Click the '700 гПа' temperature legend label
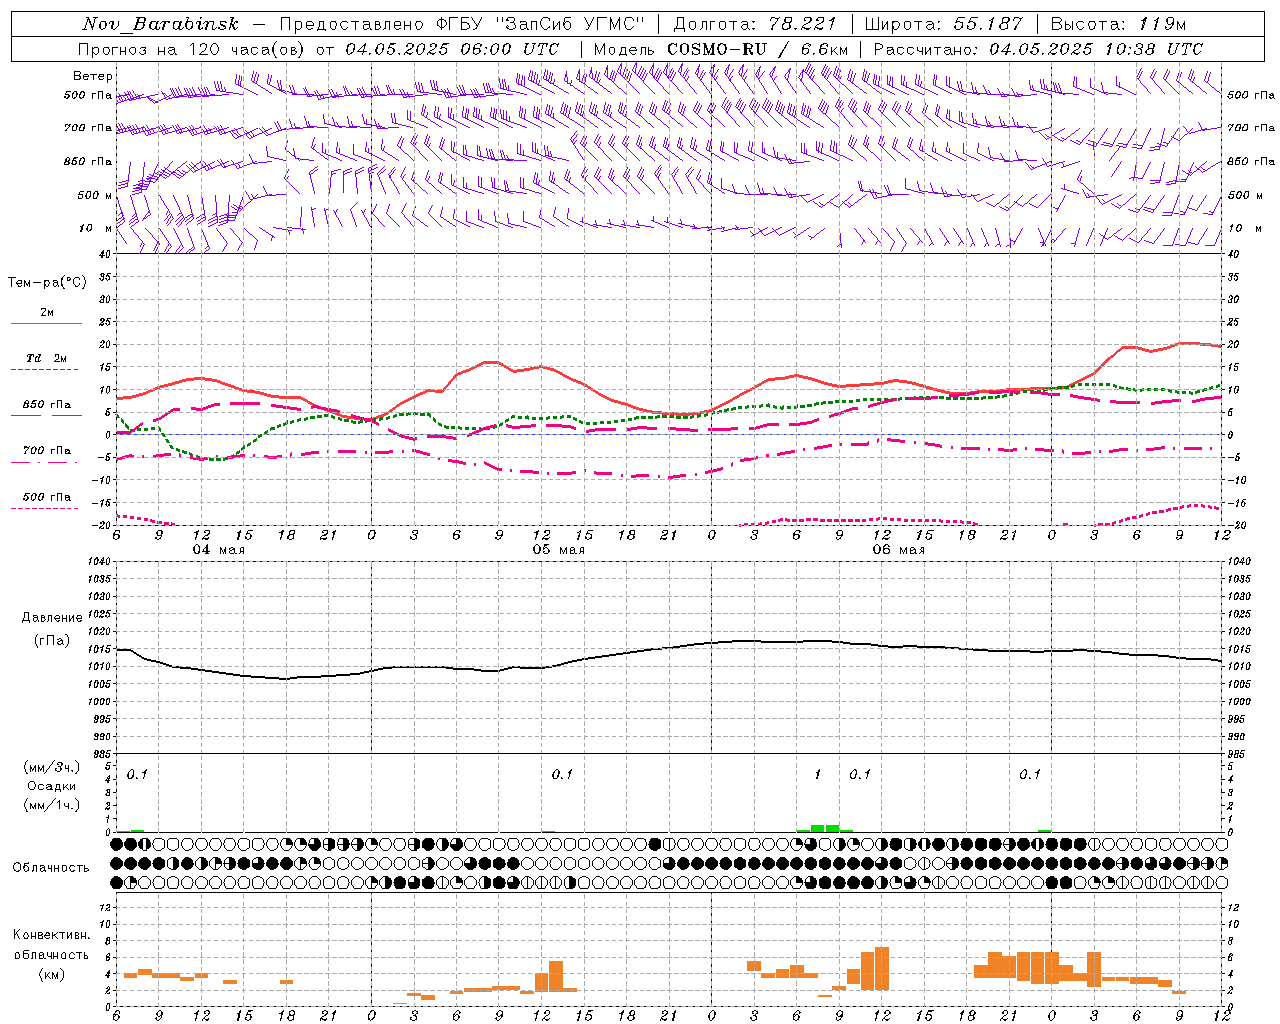This screenshot has width=1280, height=1024. click(47, 451)
